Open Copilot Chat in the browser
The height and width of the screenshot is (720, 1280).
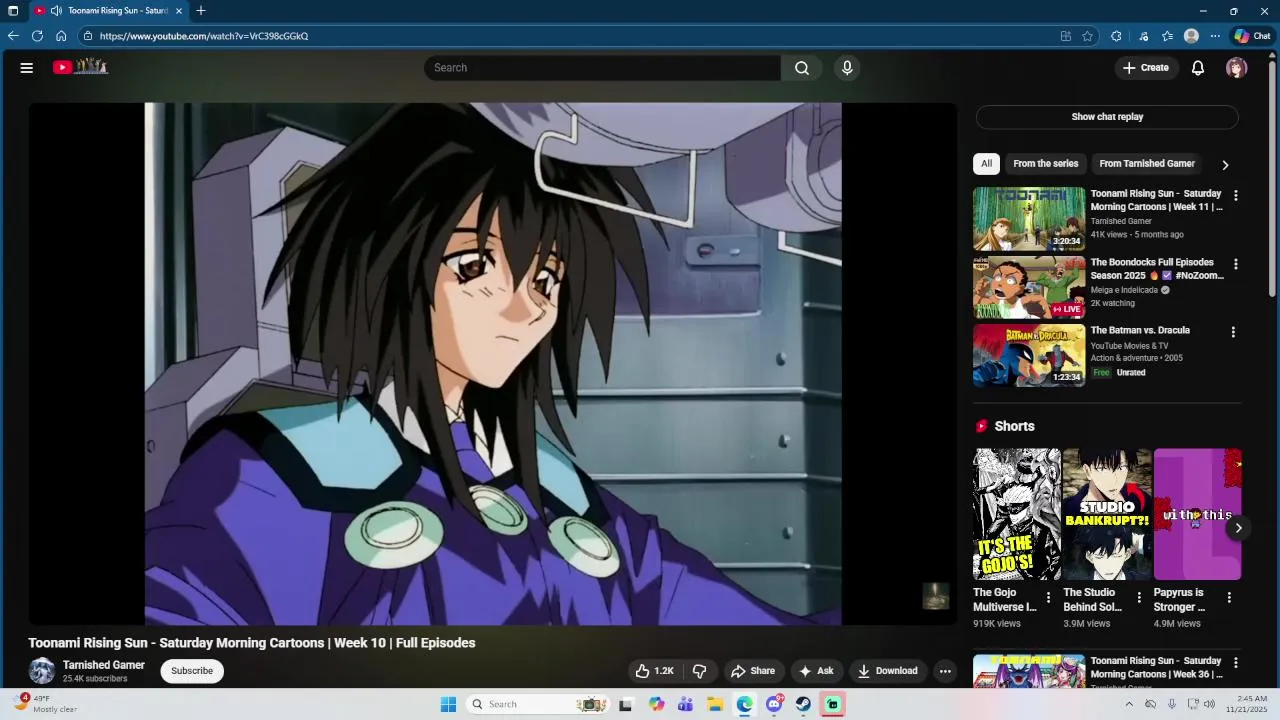pos(1252,36)
